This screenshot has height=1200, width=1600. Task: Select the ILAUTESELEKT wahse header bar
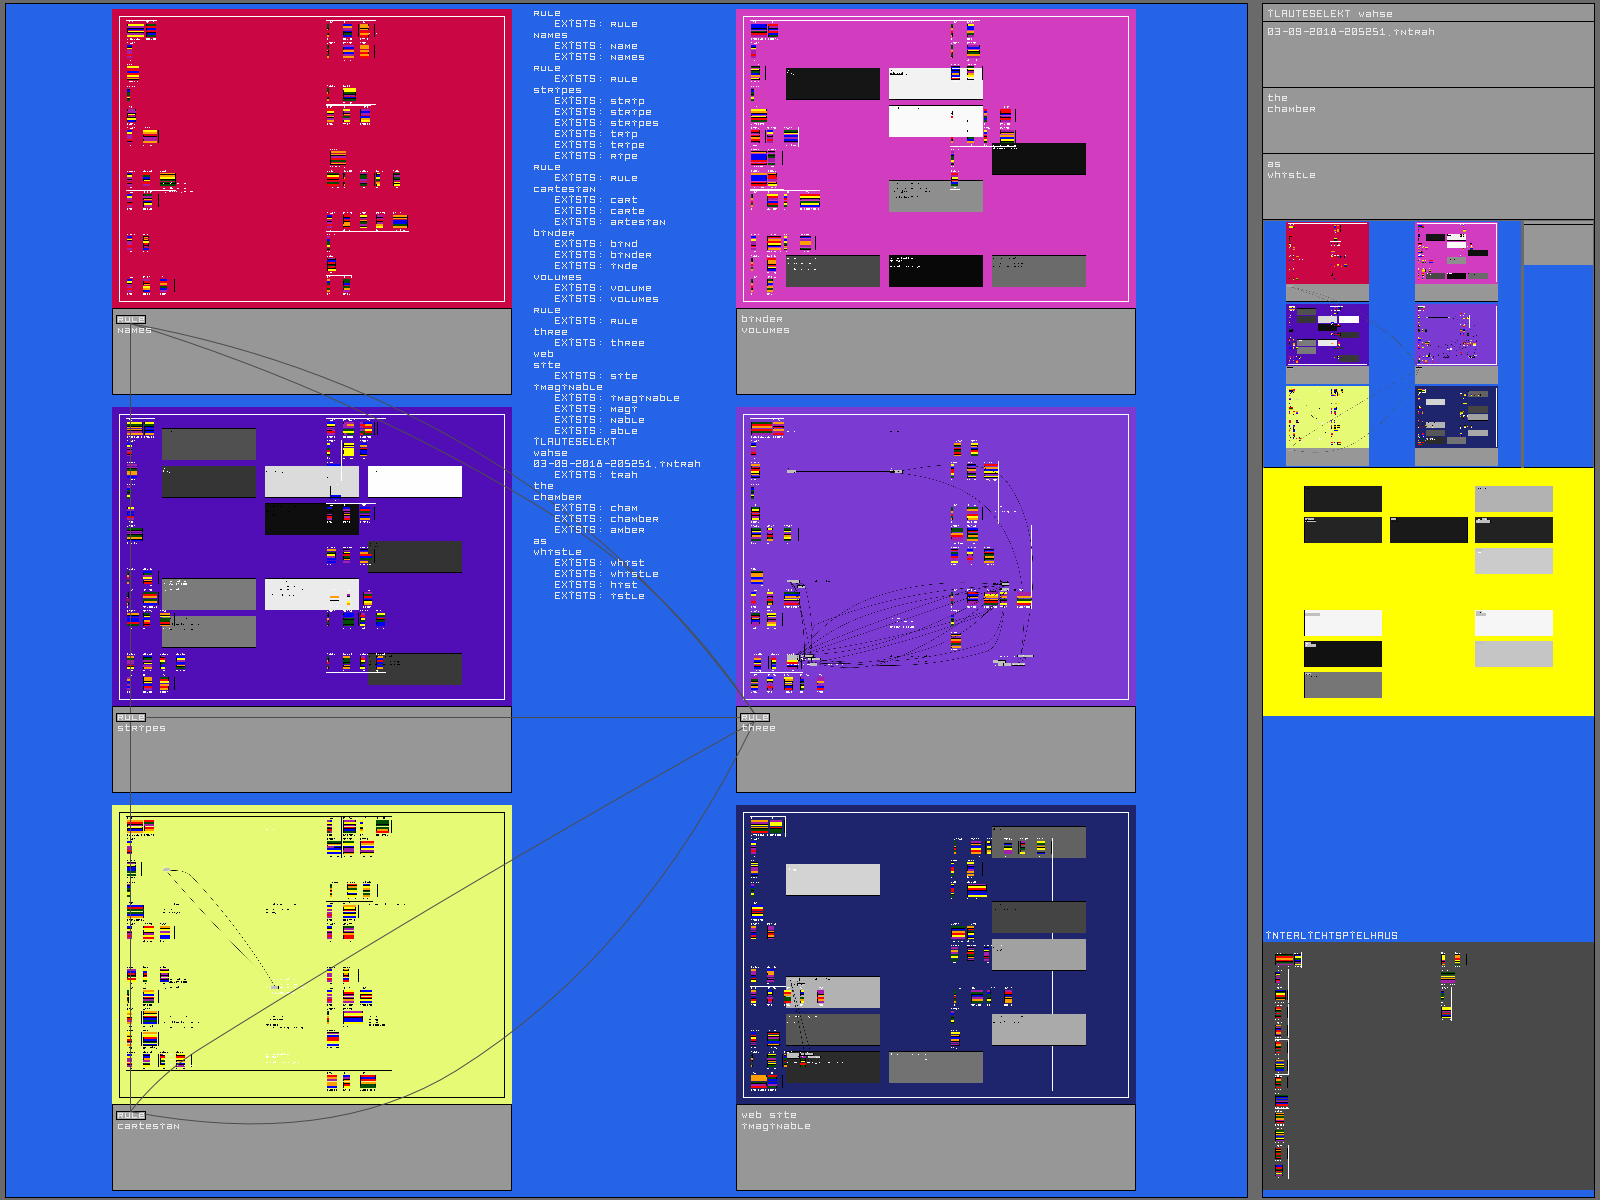1427,13
